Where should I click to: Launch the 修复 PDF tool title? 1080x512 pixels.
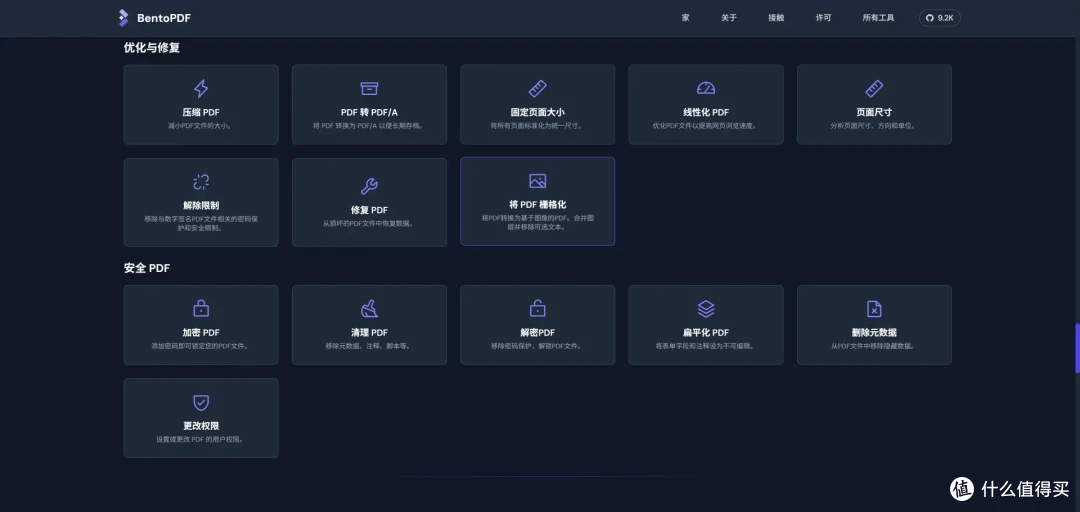coord(369,210)
